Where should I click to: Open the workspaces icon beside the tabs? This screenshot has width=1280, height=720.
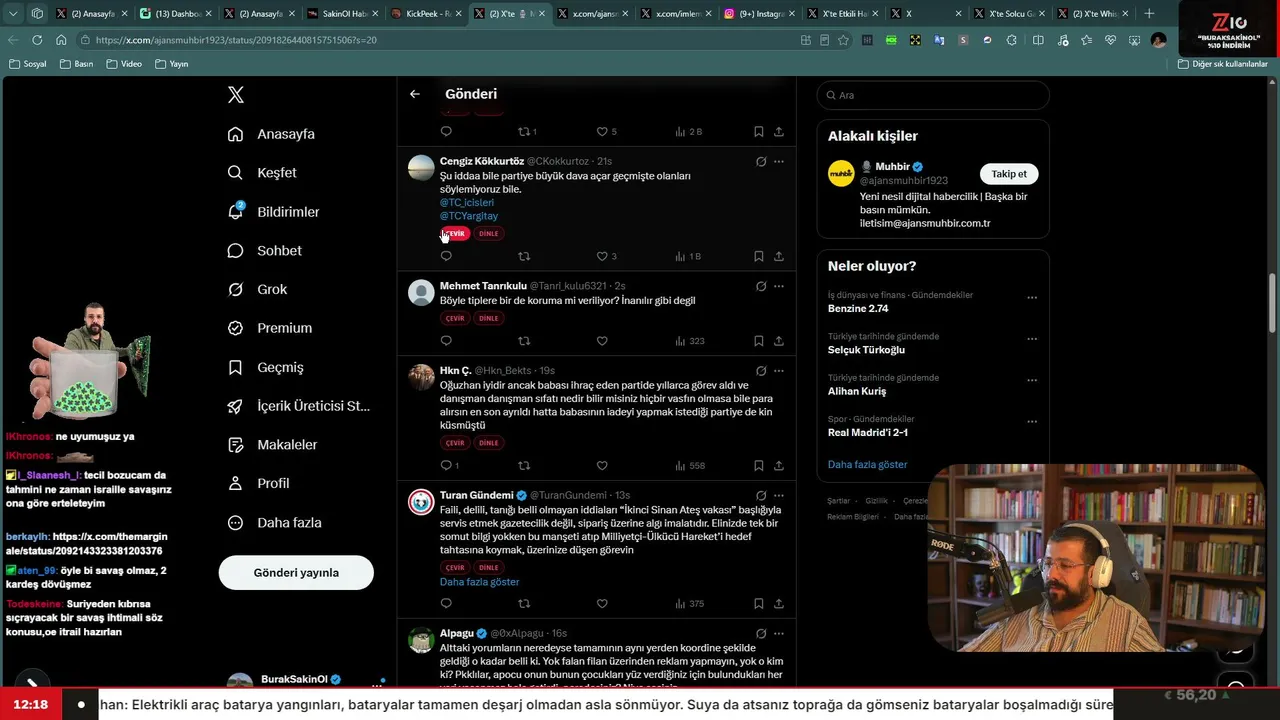(37, 14)
